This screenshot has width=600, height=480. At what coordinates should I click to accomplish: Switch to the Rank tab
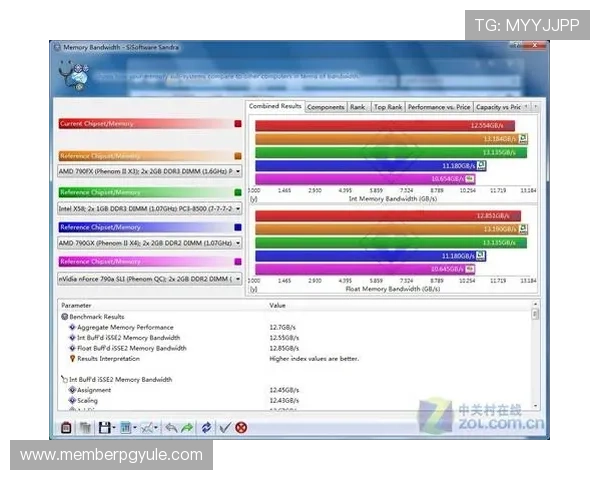357,107
